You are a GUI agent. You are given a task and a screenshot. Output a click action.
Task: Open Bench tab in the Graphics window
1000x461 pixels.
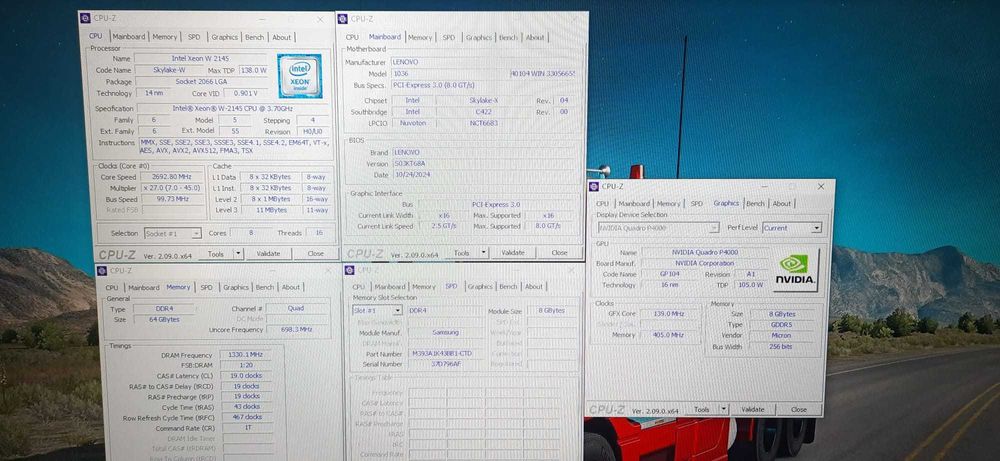(756, 203)
